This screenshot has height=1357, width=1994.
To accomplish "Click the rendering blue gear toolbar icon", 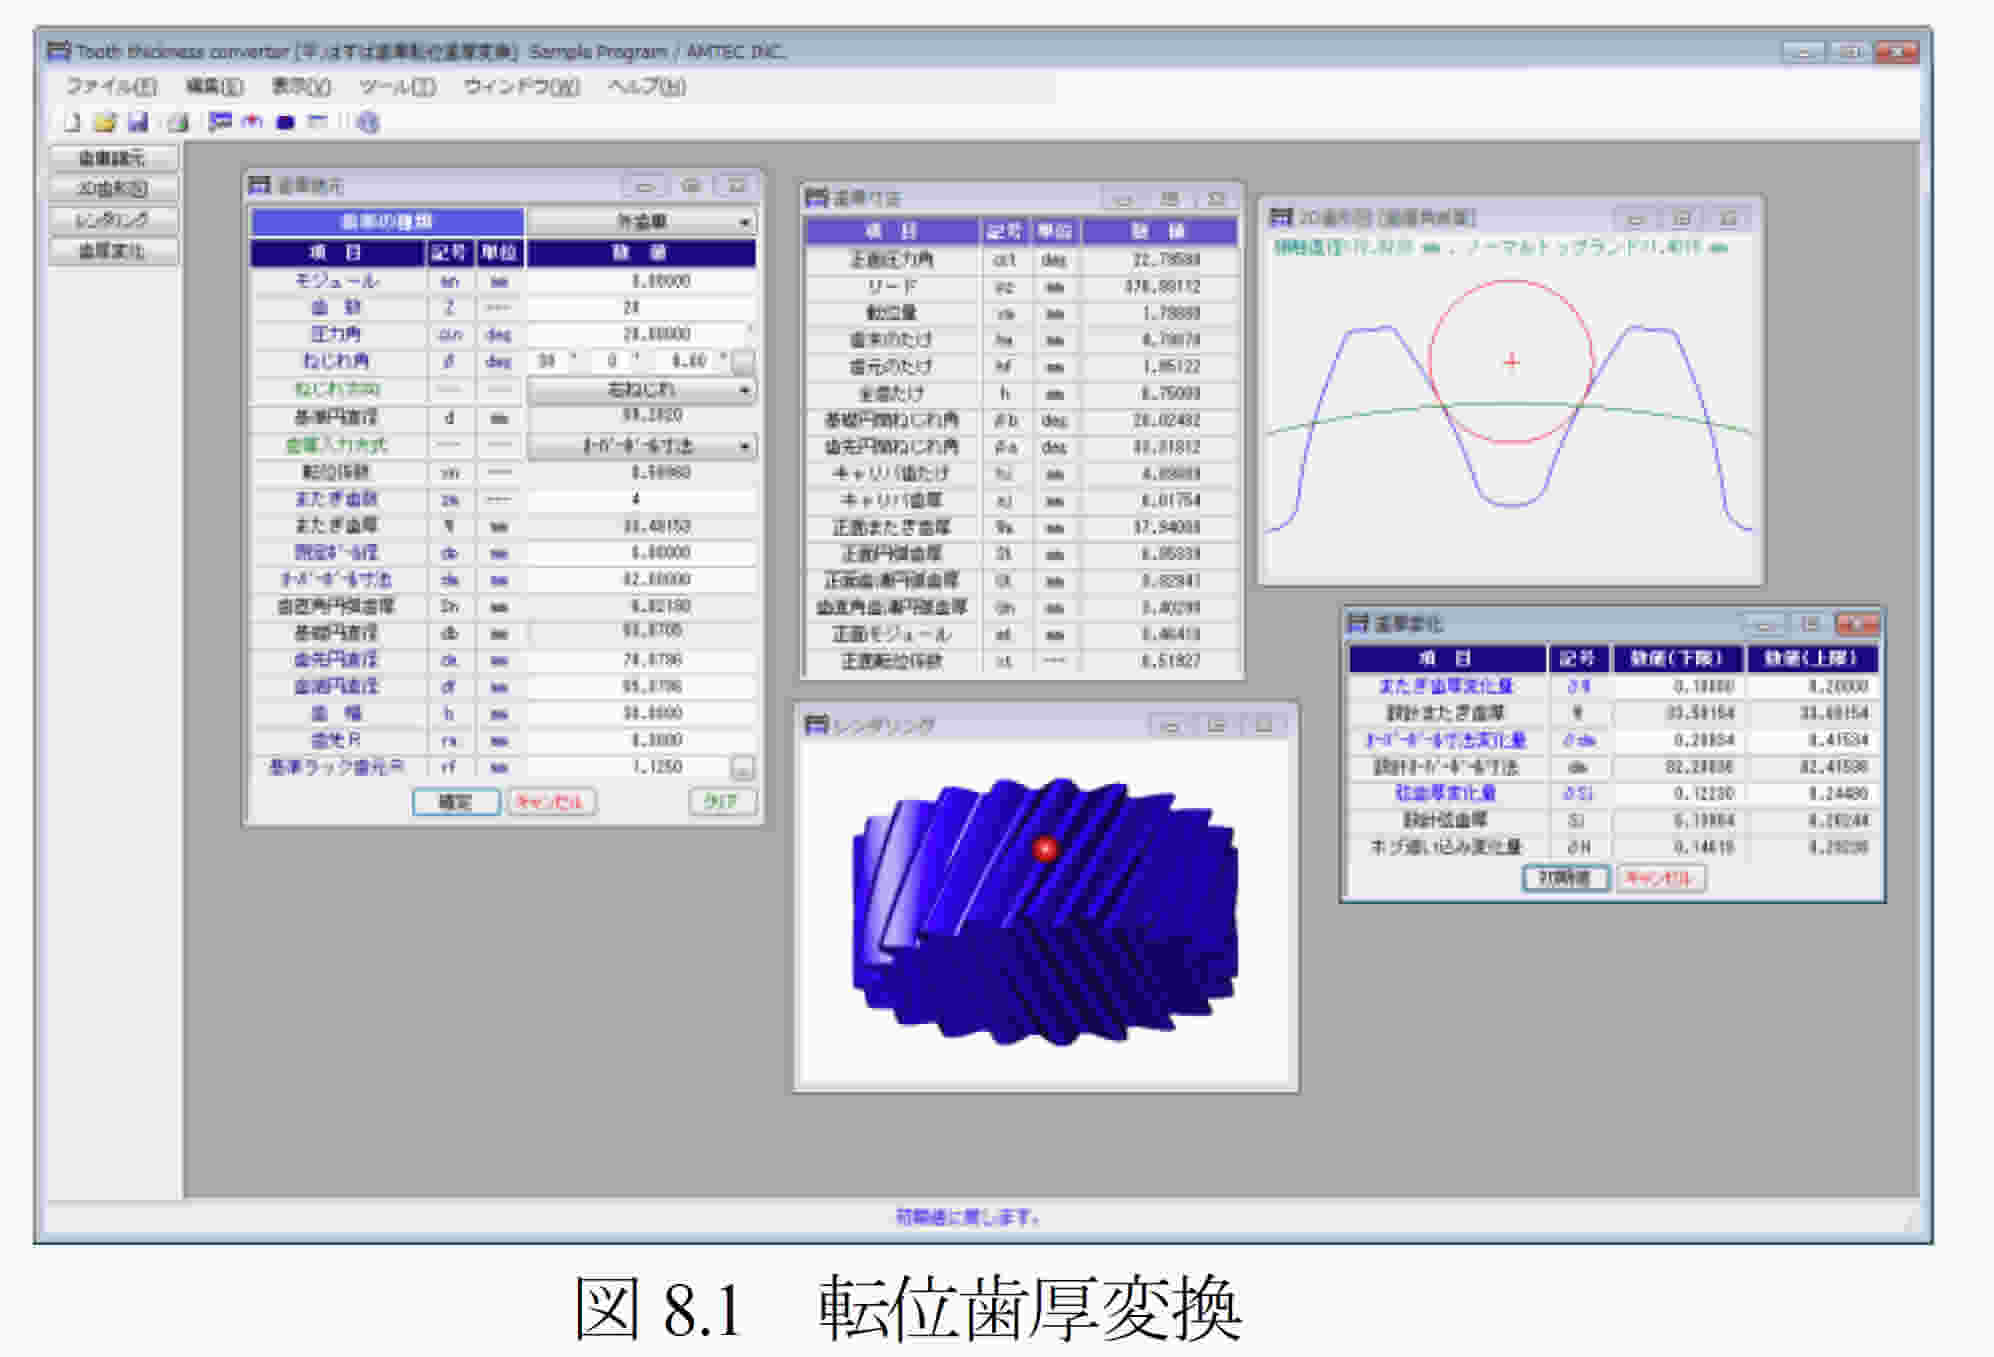I will pos(285,122).
